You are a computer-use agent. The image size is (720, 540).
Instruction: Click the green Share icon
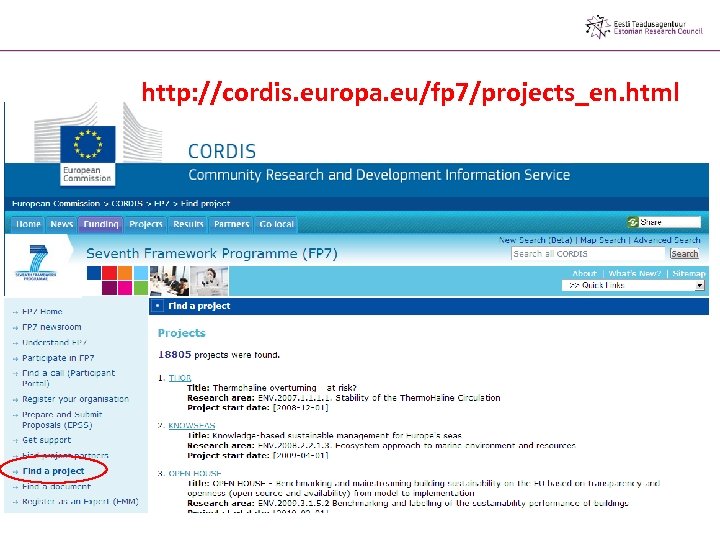[x=633, y=222]
